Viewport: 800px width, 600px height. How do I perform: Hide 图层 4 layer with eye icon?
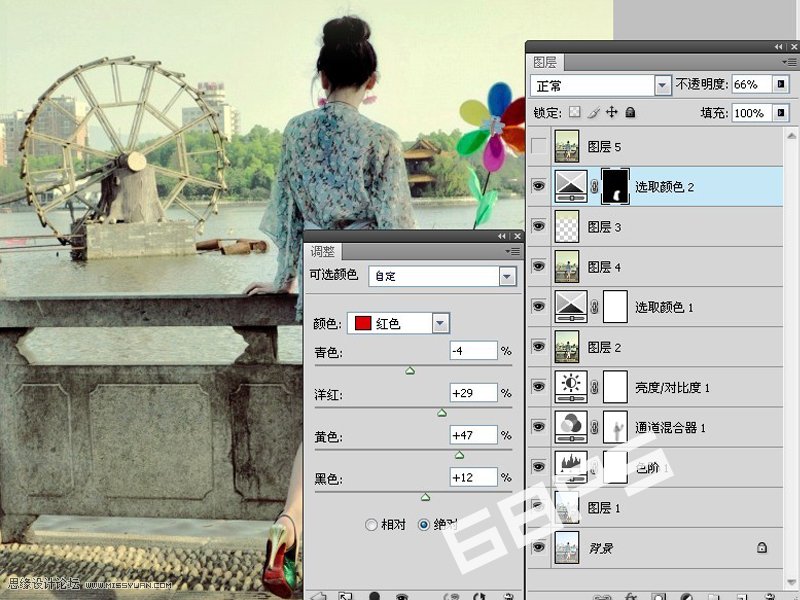click(x=539, y=266)
